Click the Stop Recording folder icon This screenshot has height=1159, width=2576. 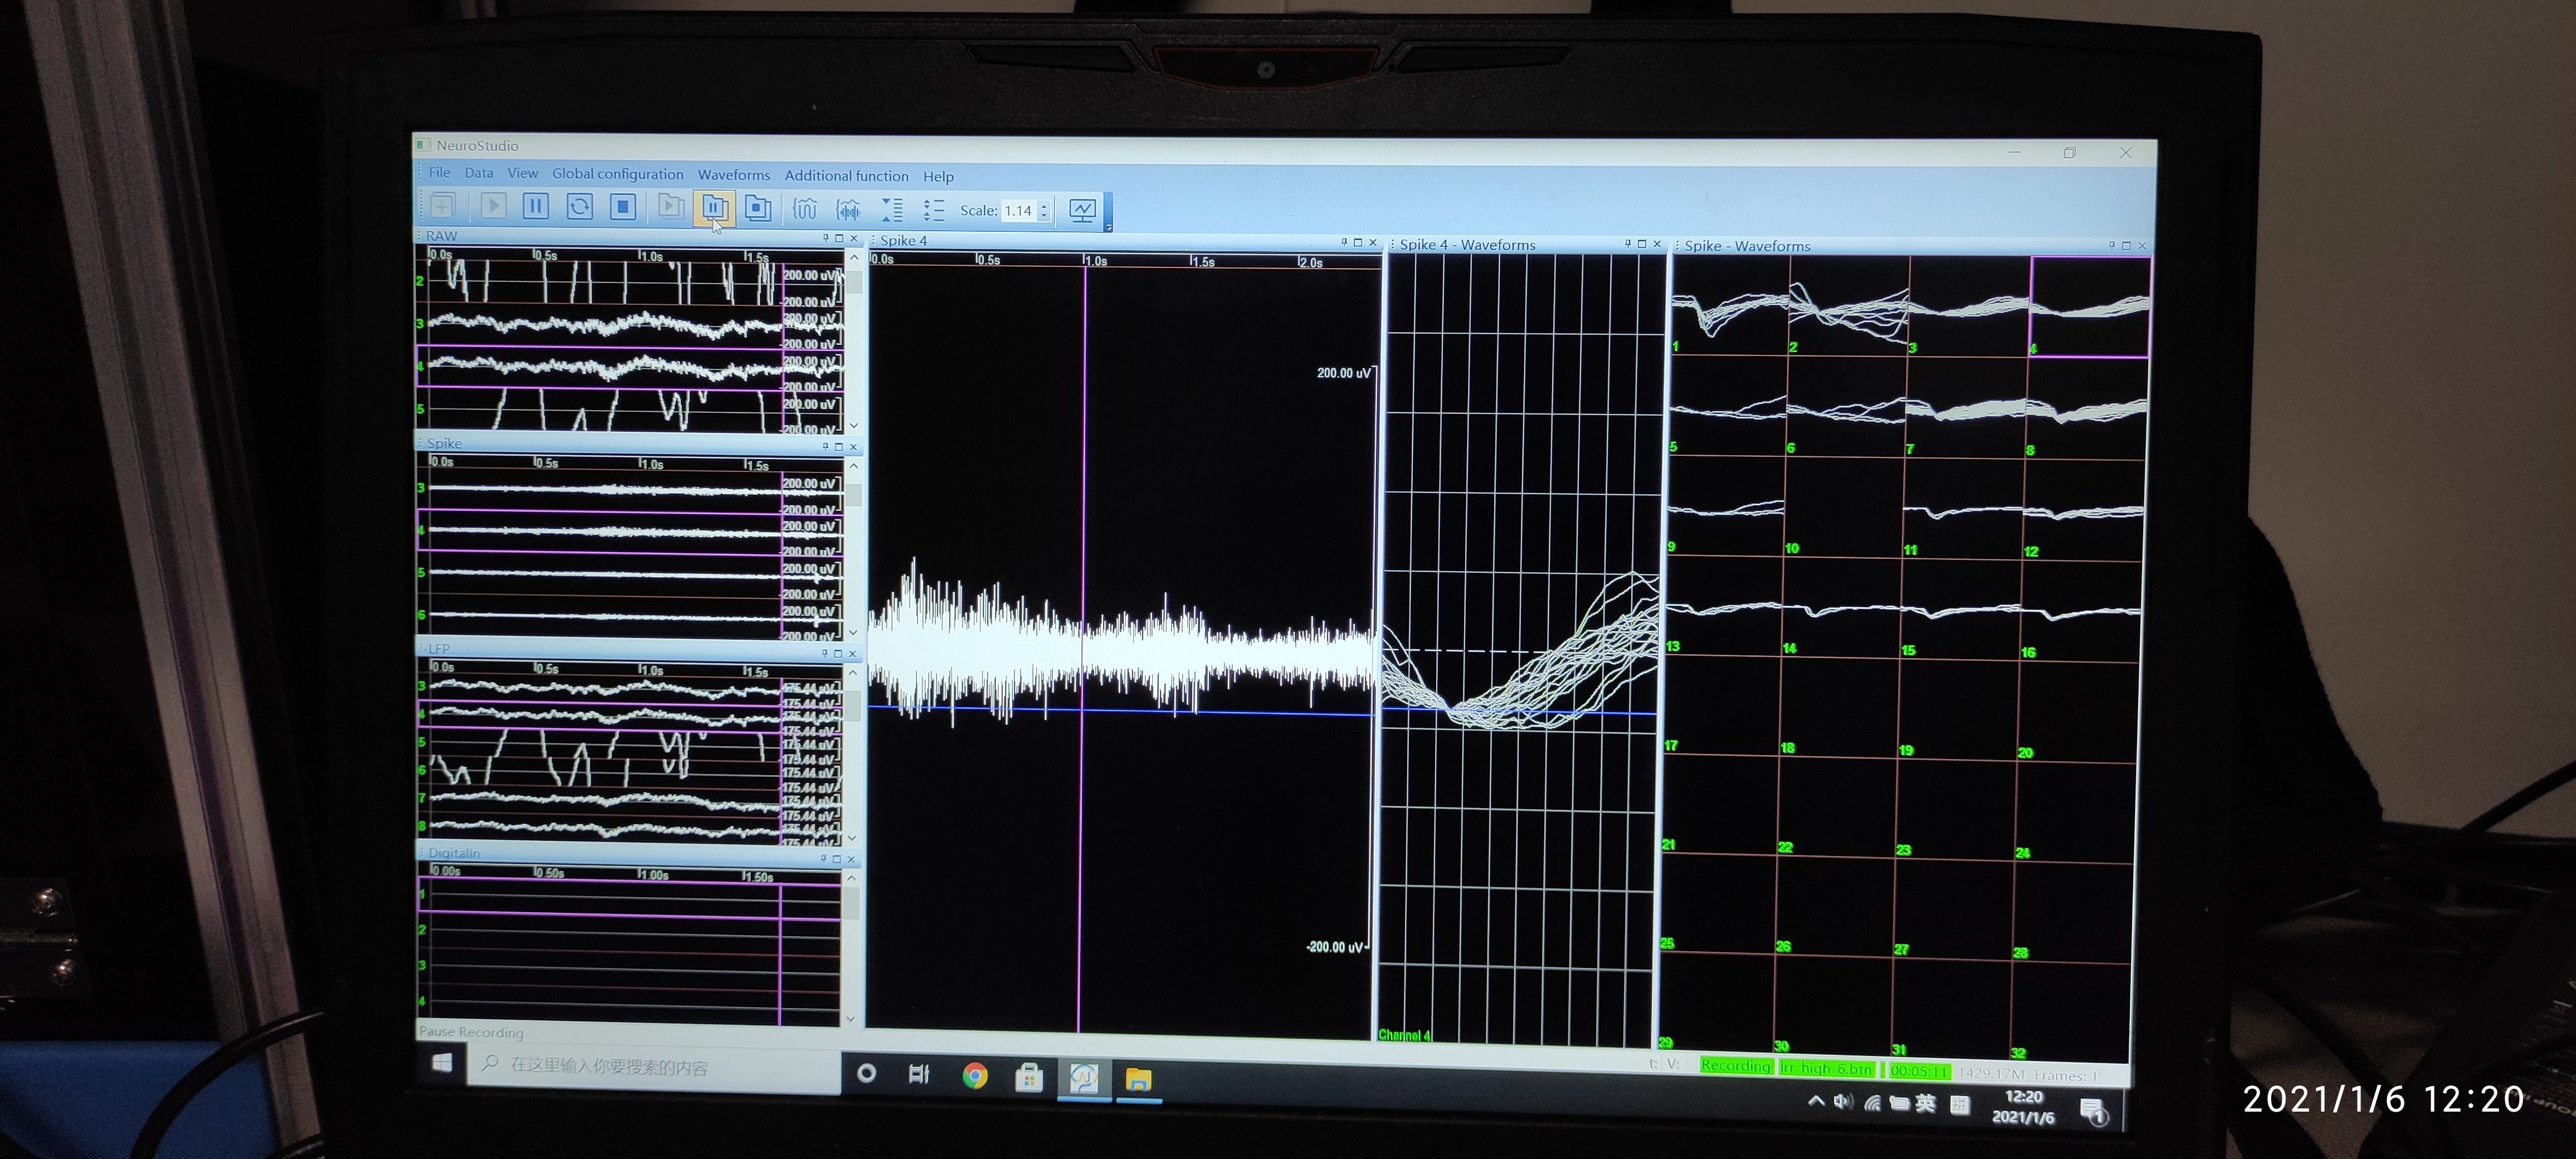758,208
